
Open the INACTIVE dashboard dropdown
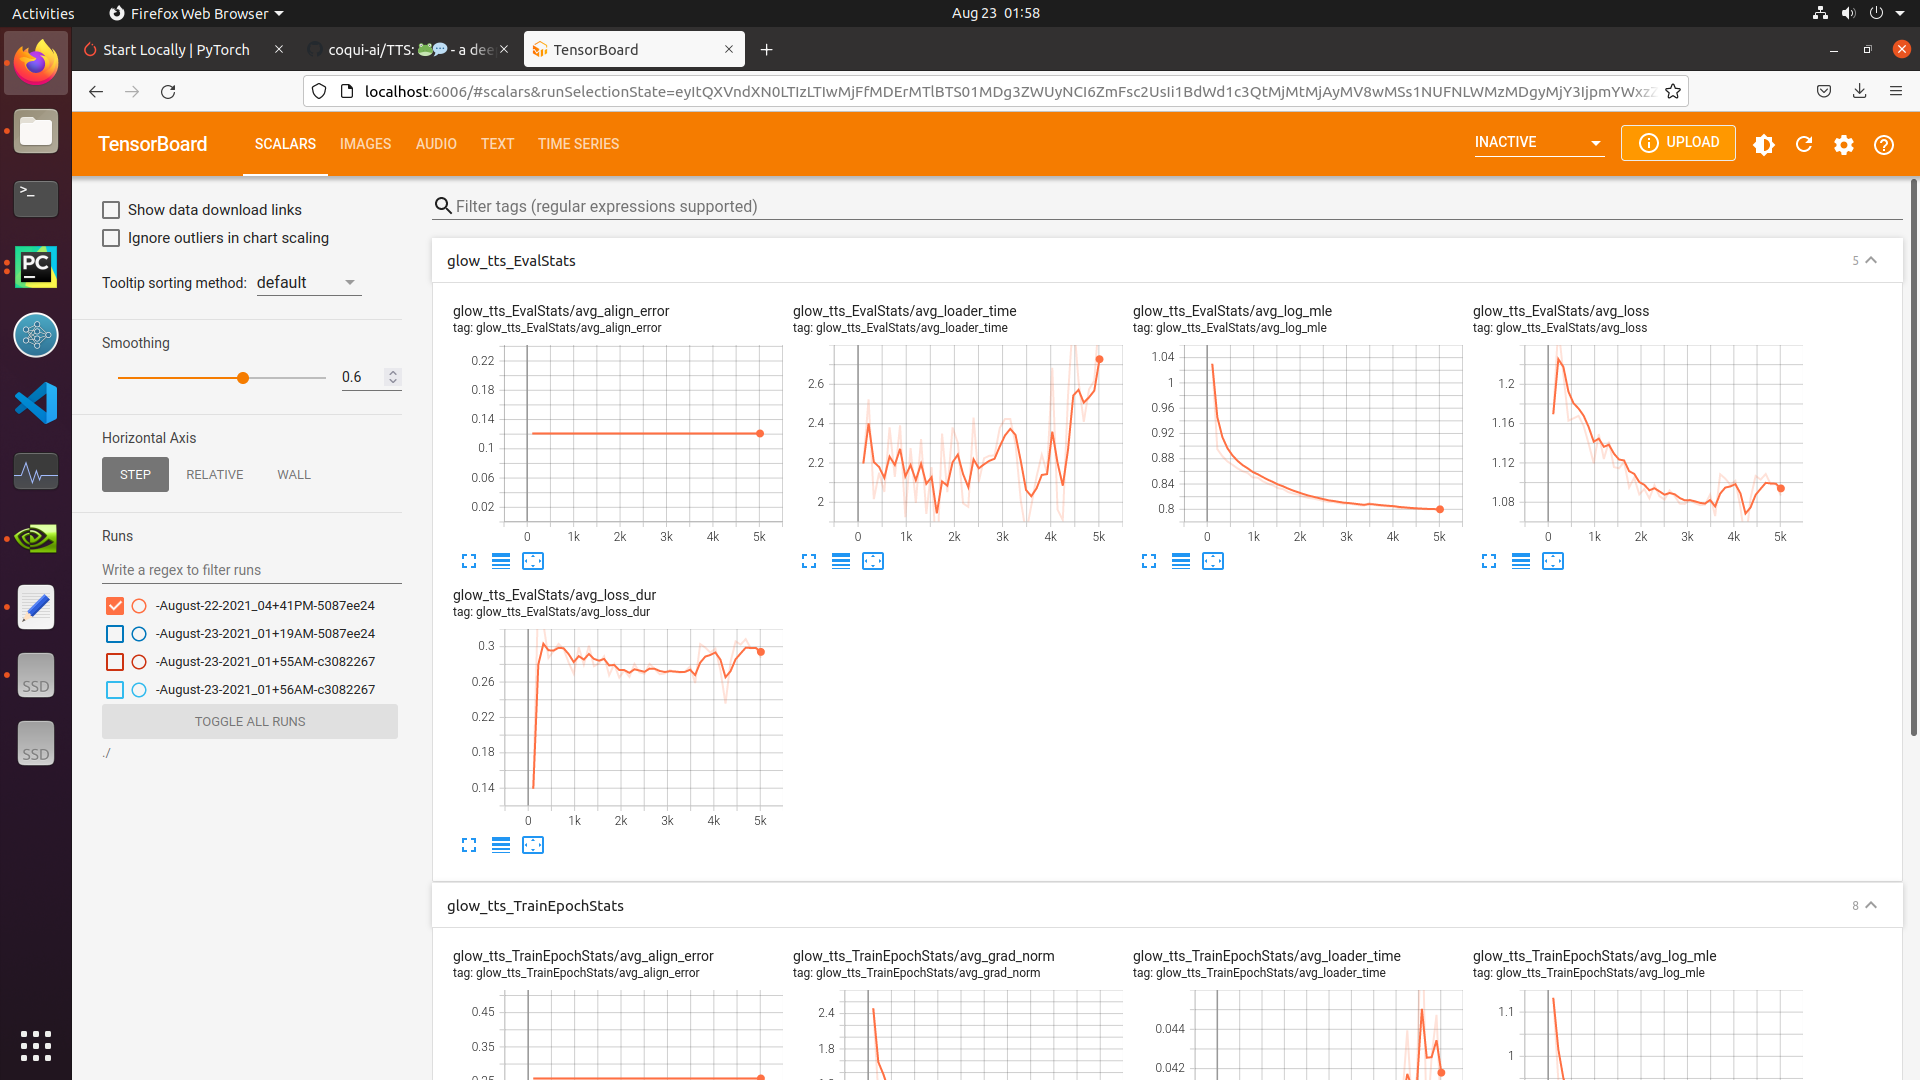(x=1538, y=142)
